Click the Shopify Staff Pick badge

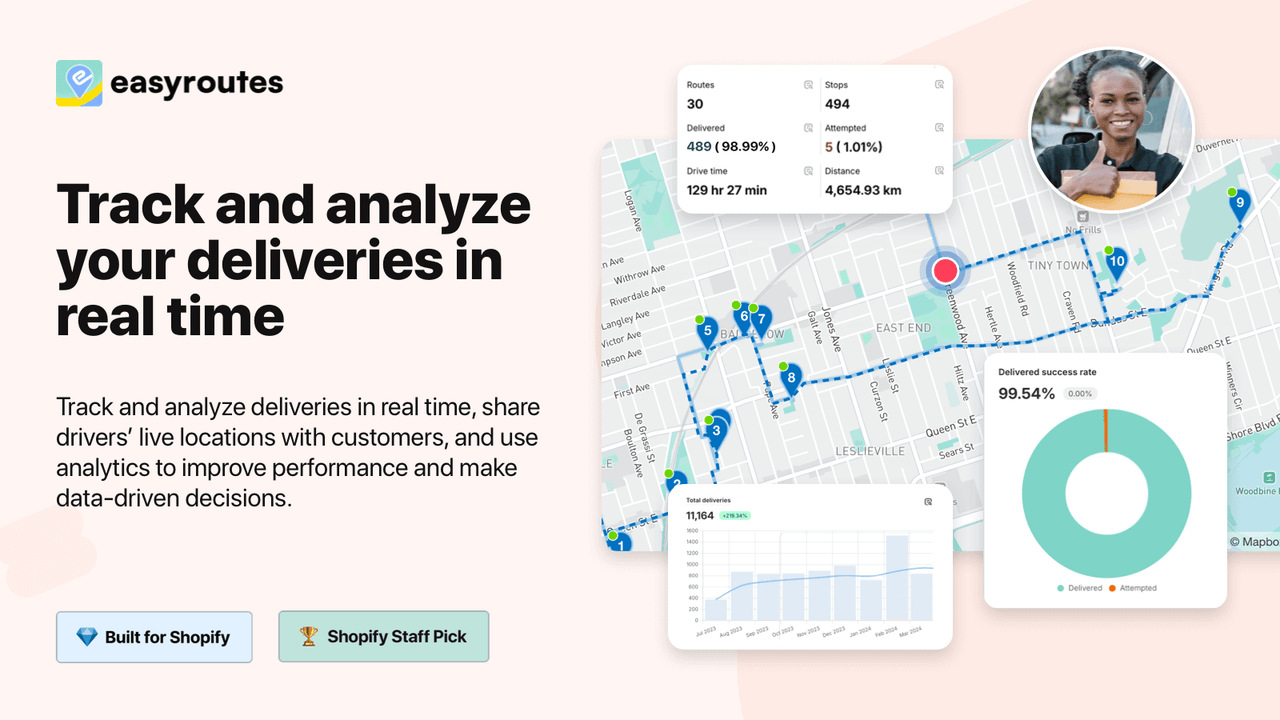[383, 636]
